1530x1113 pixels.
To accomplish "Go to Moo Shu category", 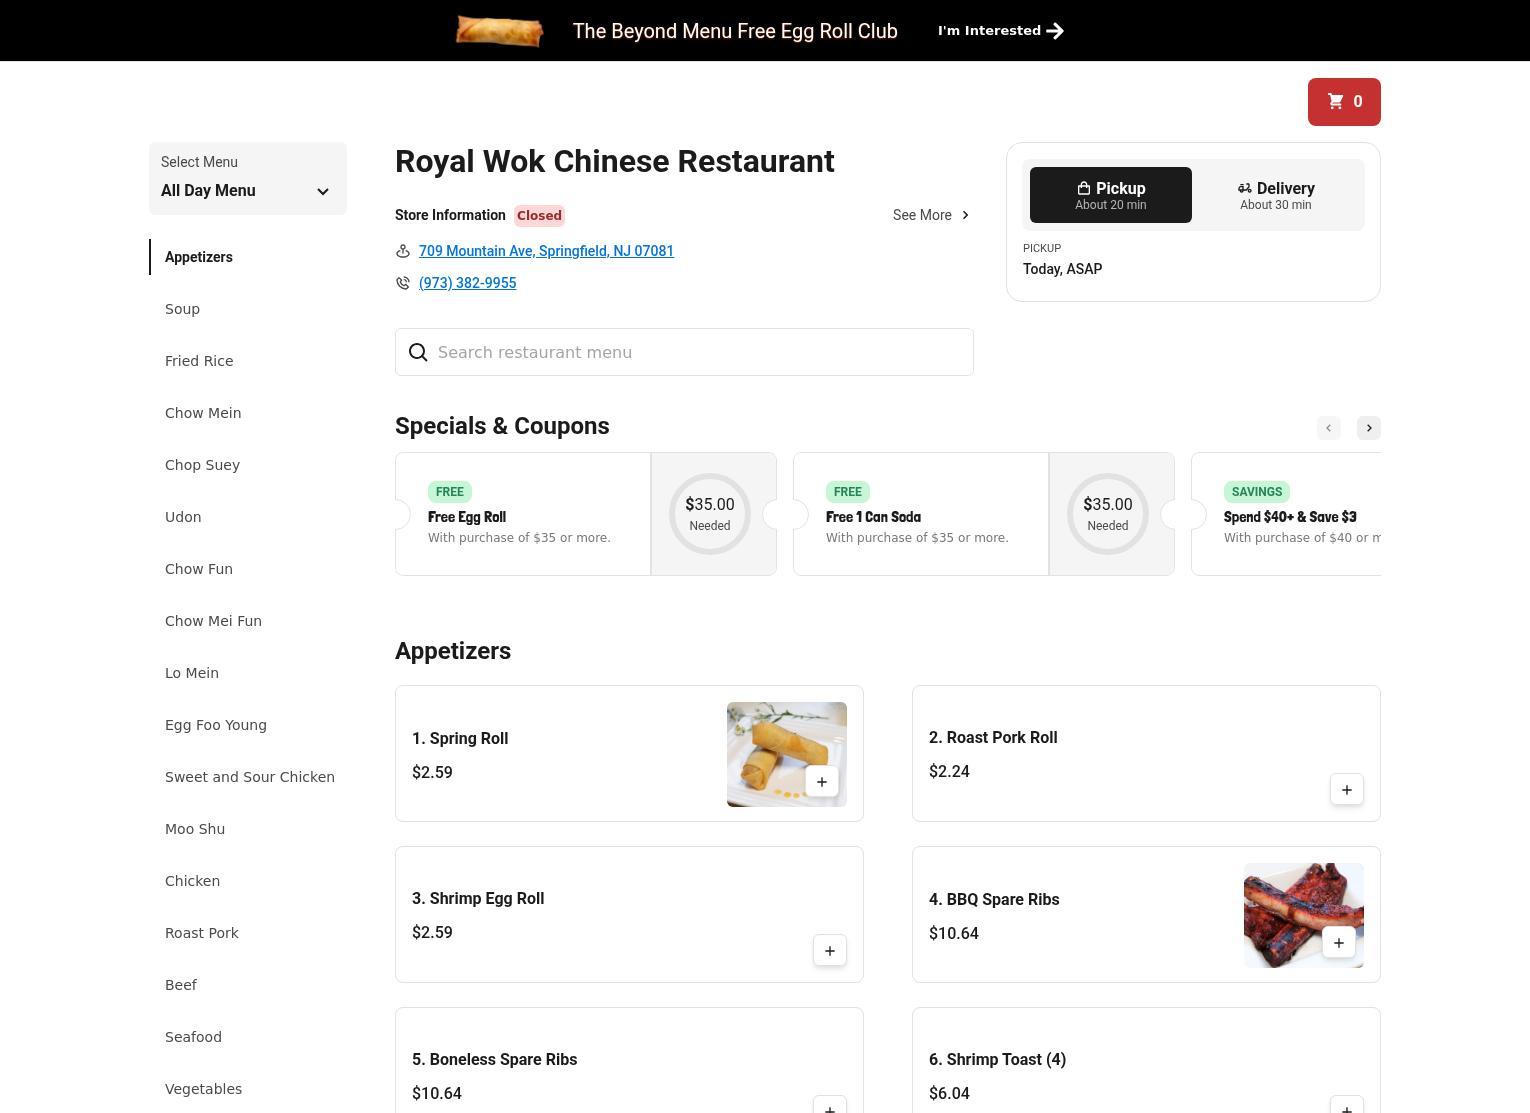I will 195,829.
